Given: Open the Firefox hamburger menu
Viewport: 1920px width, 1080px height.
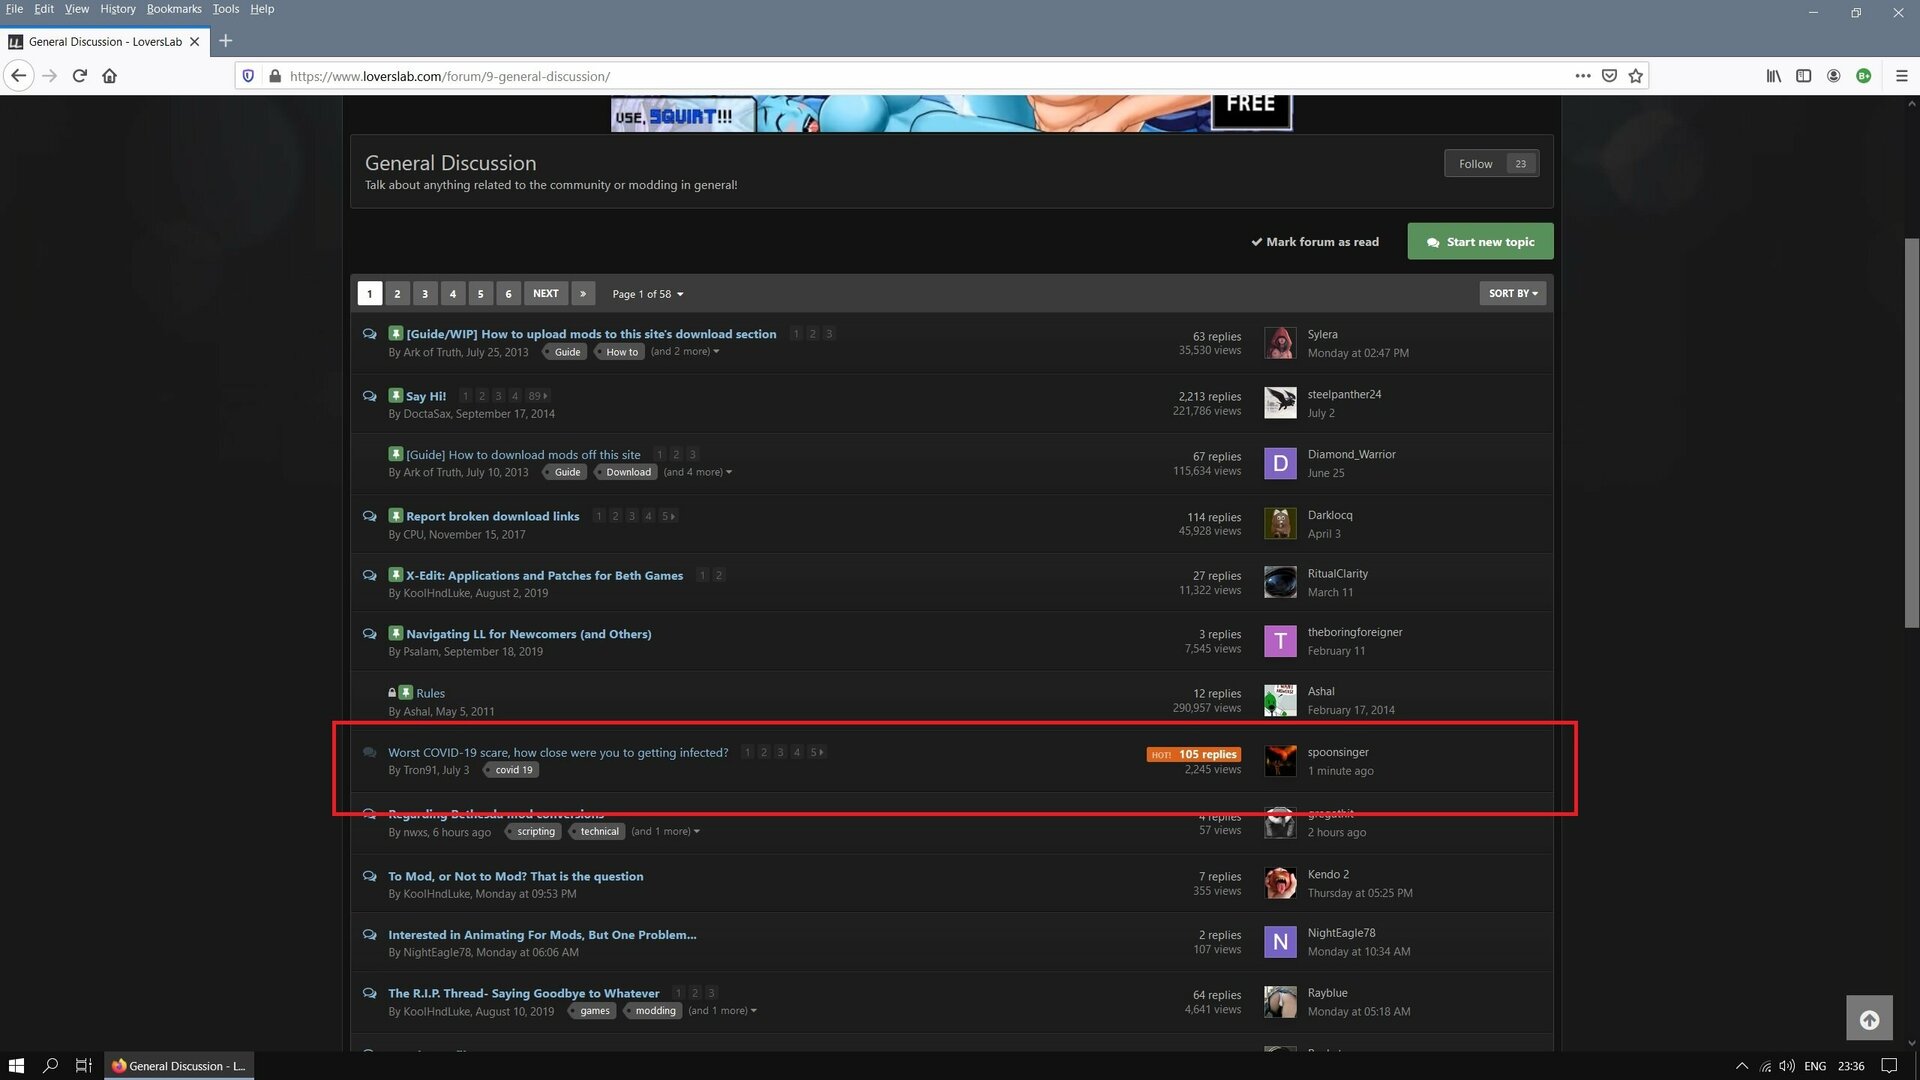Looking at the screenshot, I should point(1902,76).
